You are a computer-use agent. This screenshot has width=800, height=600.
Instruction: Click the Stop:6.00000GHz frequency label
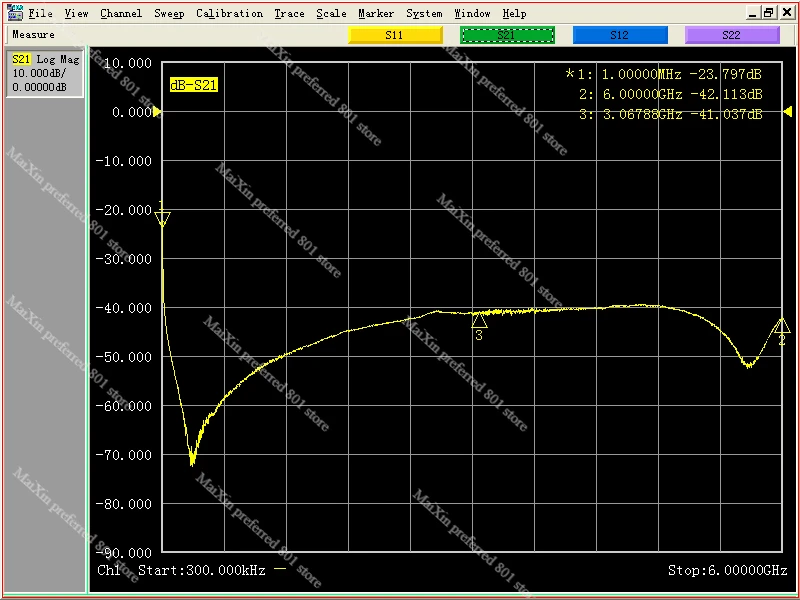click(x=728, y=570)
